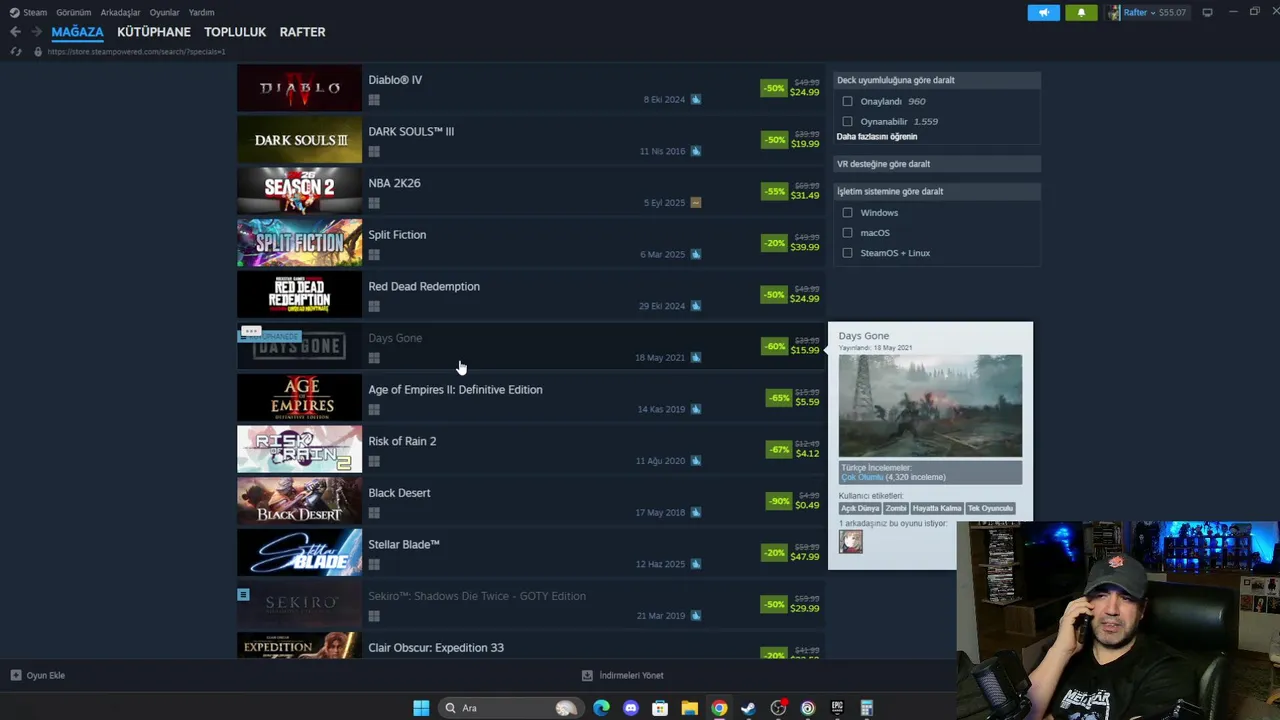Screen dimensions: 1280x720
Task: Click the Days Gone popup screenshot
Action: click(930, 406)
